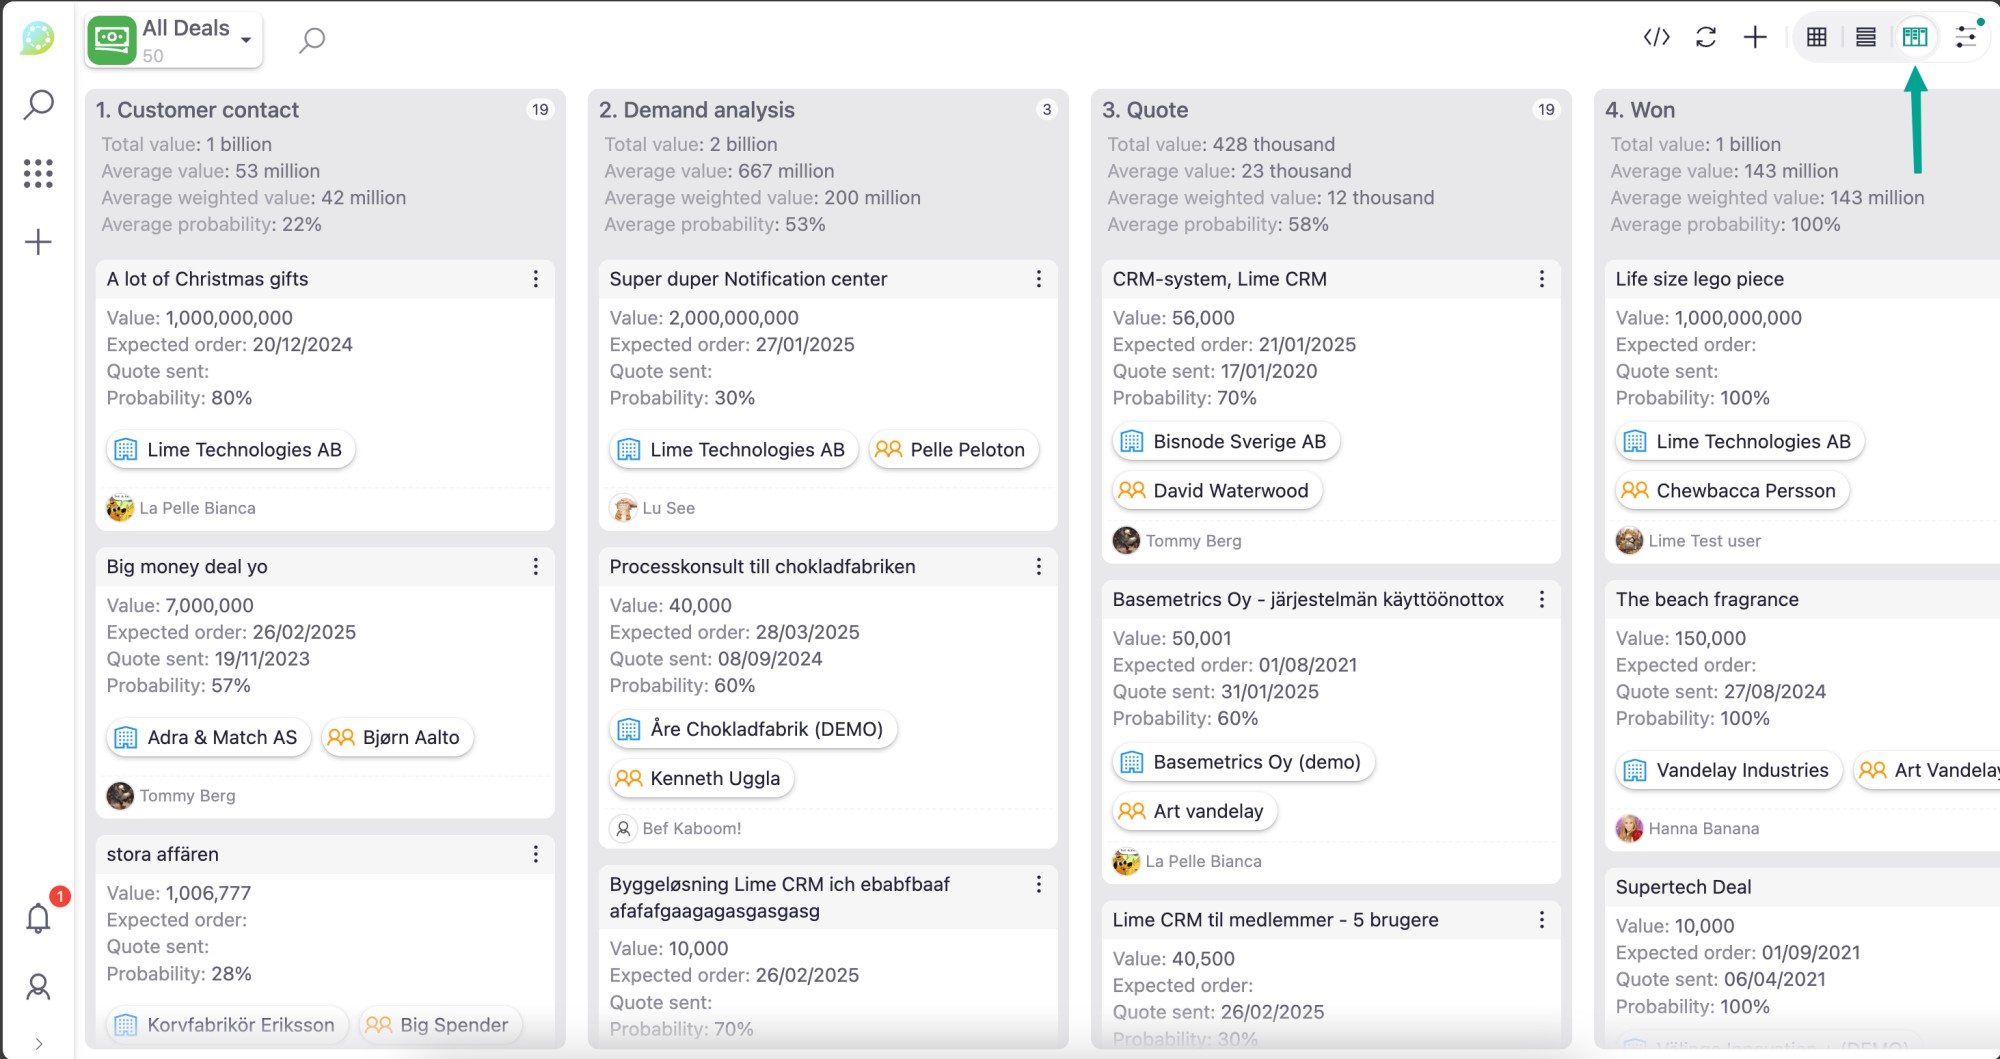The width and height of the screenshot is (2000, 1059).
Task: Click Life size lego piece title
Action: tap(1699, 279)
